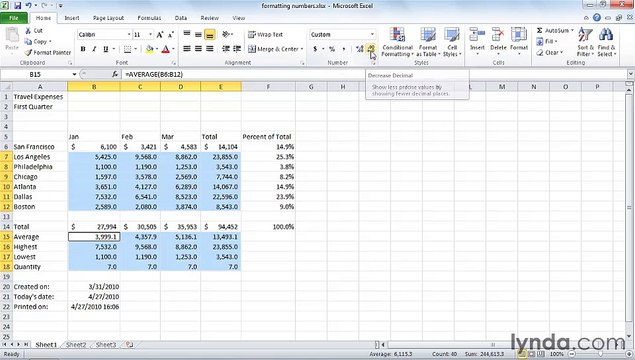This screenshot has height=360, width=635.
Task: Click the Excel Help question mark icon
Action: (x=597, y=18)
